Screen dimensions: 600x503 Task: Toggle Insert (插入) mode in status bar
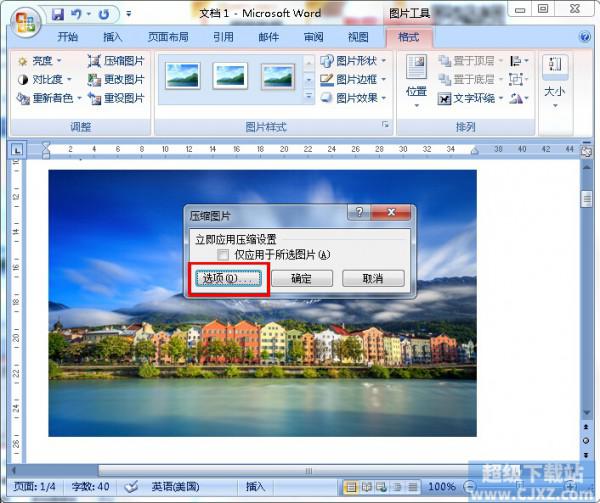[255, 487]
